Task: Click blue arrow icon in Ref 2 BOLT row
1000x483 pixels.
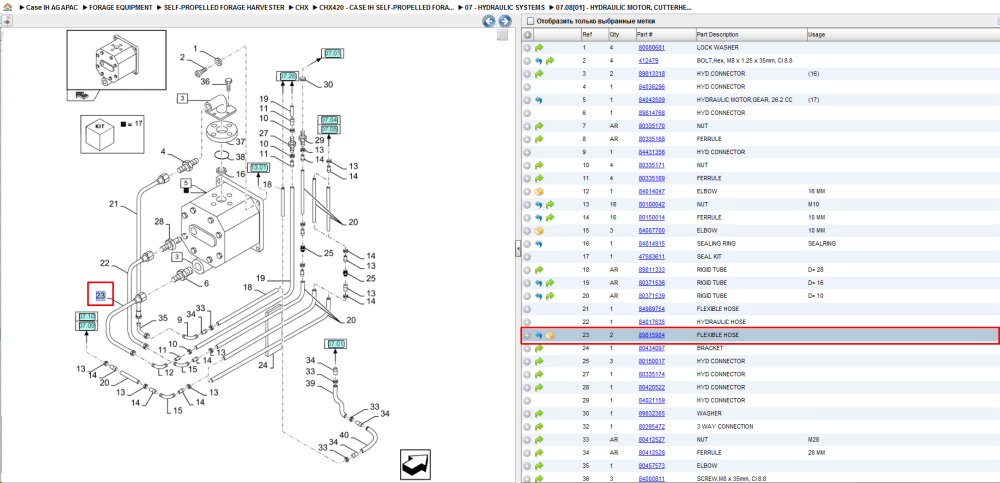Action: click(539, 61)
